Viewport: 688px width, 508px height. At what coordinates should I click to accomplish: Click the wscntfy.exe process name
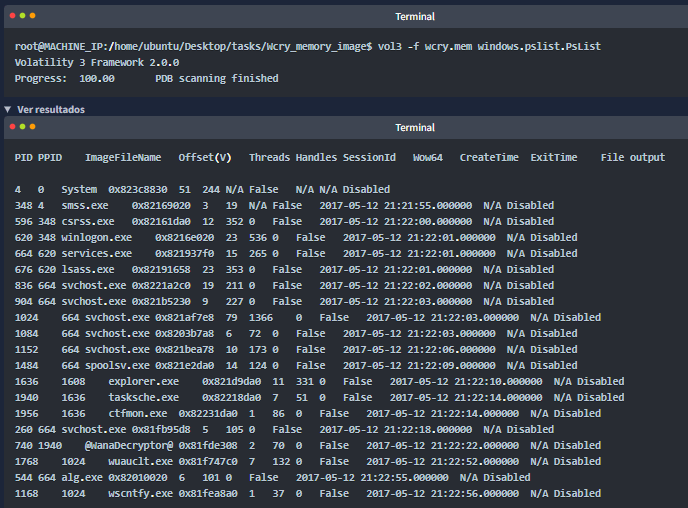pos(140,494)
